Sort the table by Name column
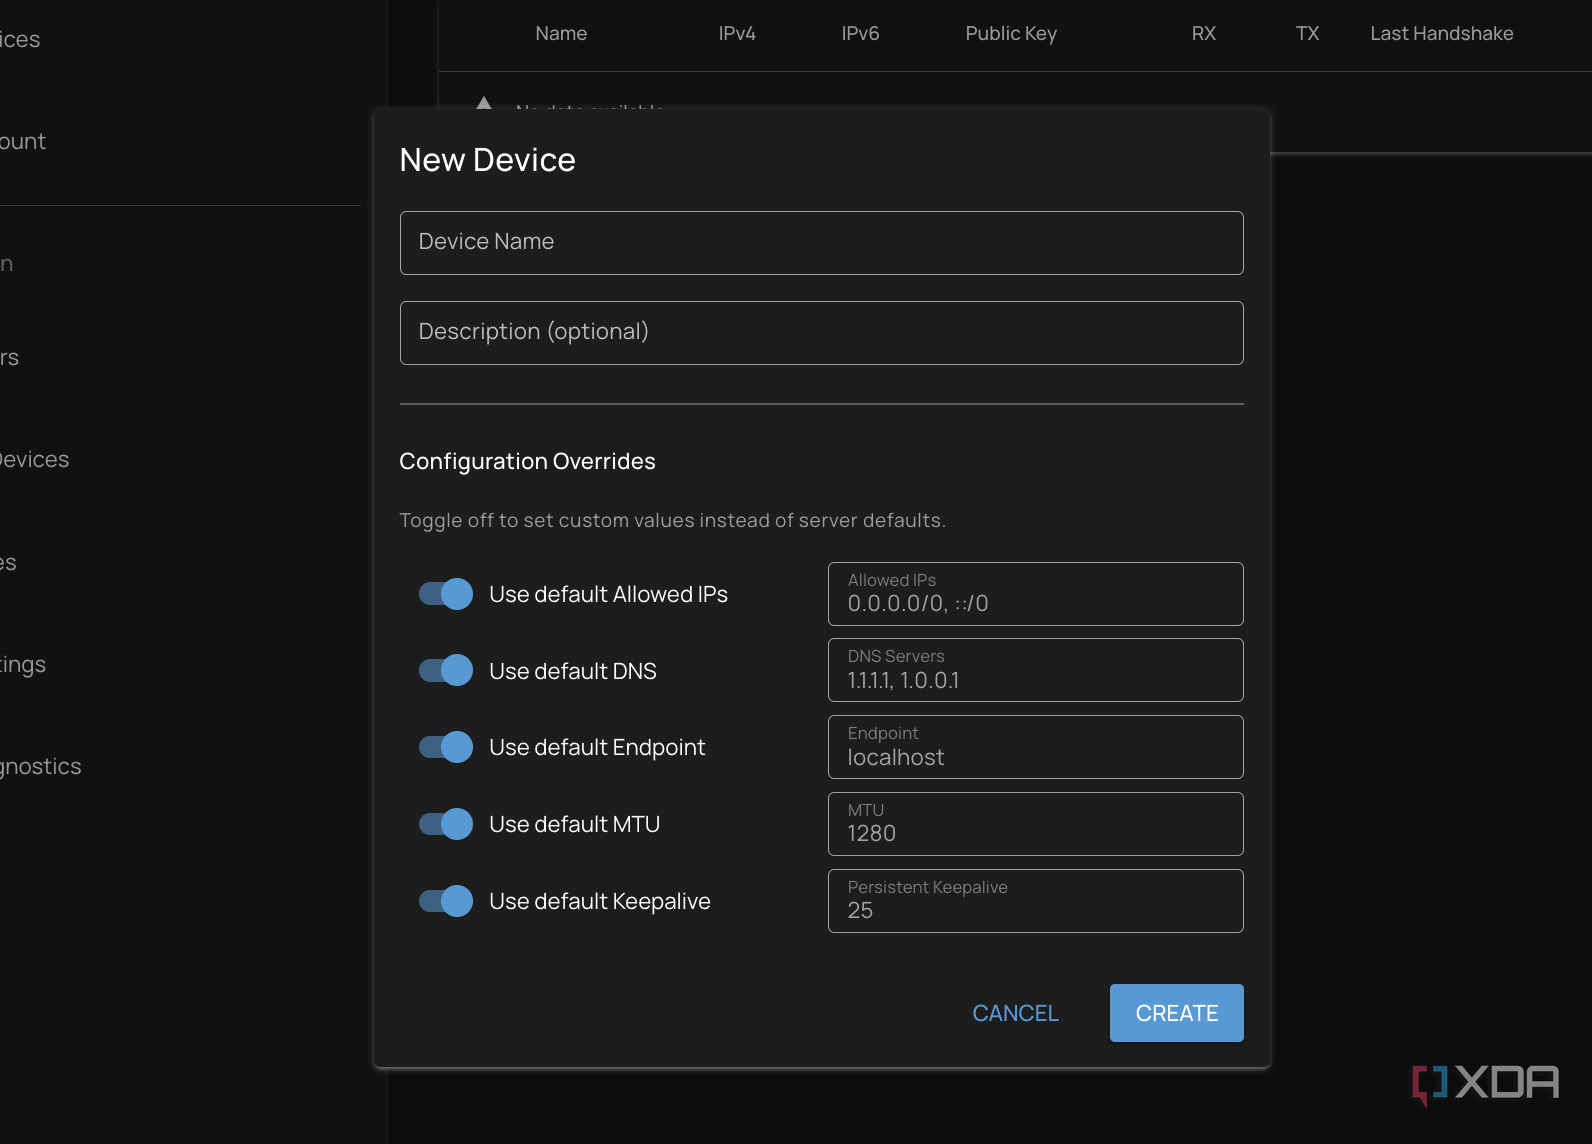This screenshot has height=1144, width=1592. [x=561, y=33]
